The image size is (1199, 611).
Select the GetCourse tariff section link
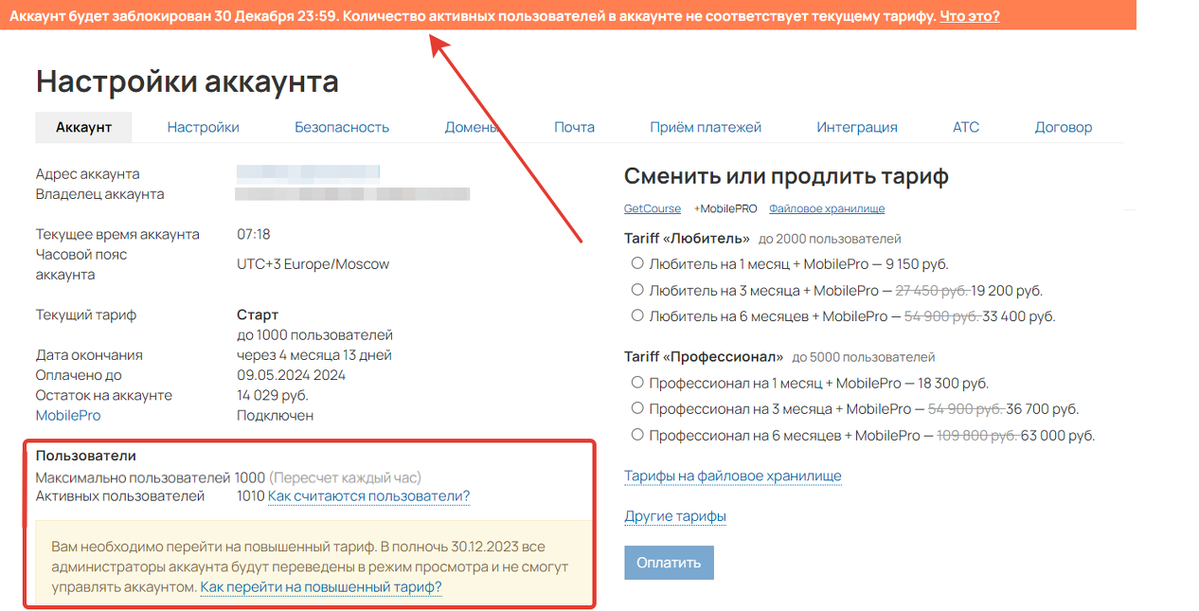(x=652, y=209)
